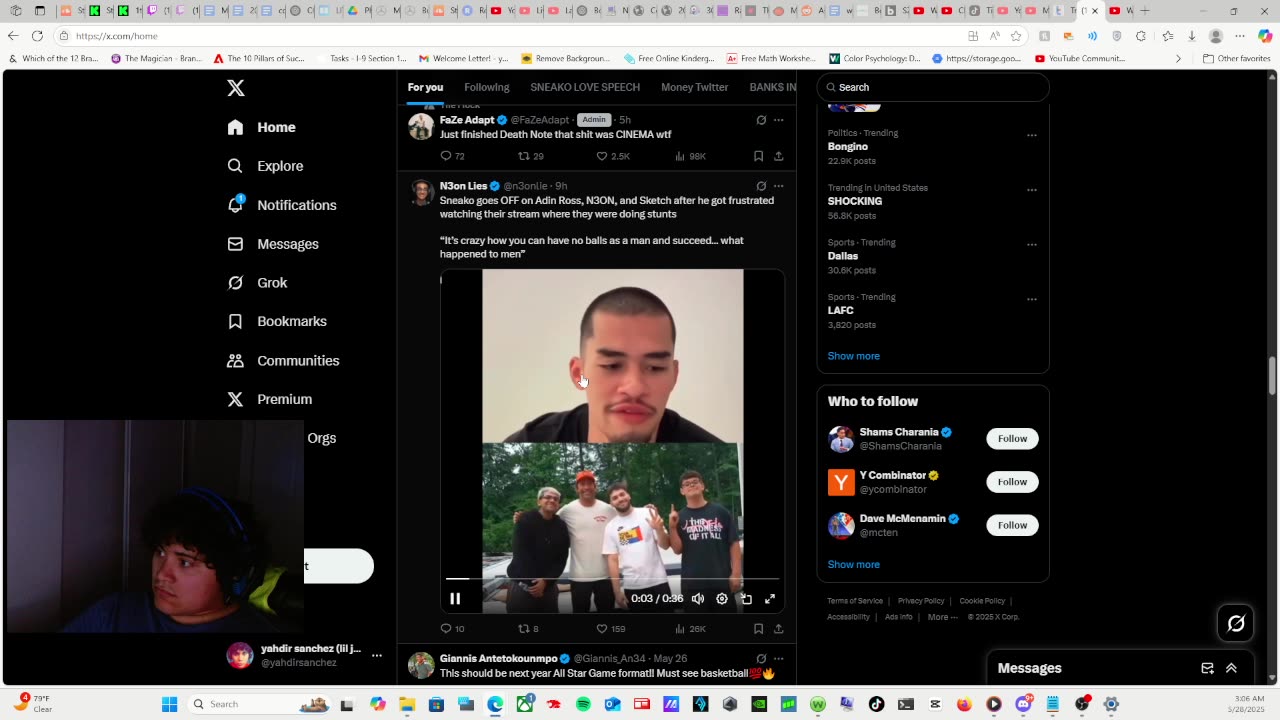Share FaZe Adapt's post

pos(778,156)
